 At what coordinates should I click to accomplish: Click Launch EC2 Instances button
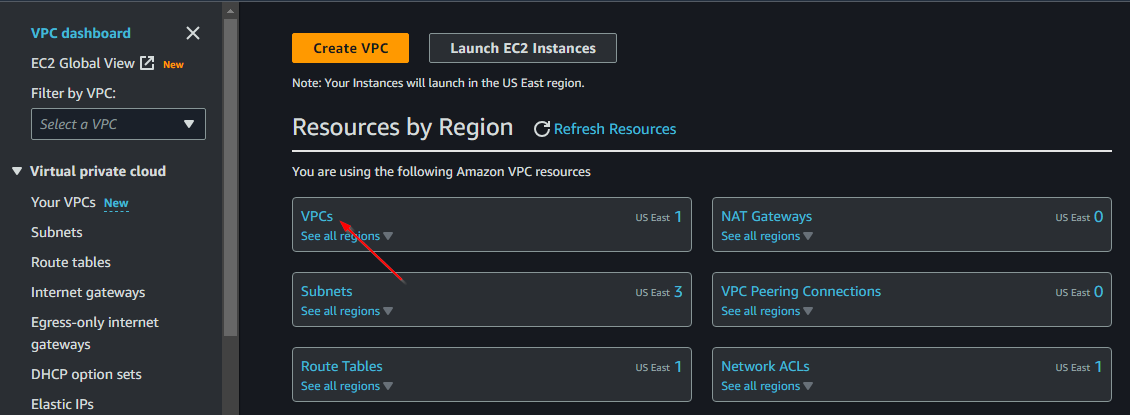tap(522, 48)
